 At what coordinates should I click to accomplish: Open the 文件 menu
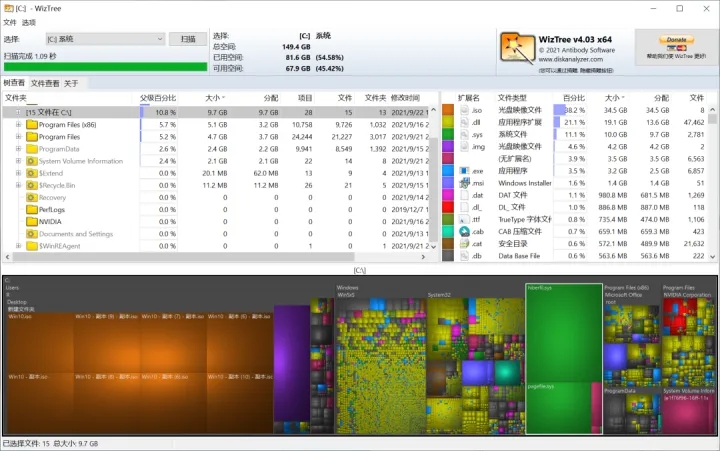(x=10, y=23)
